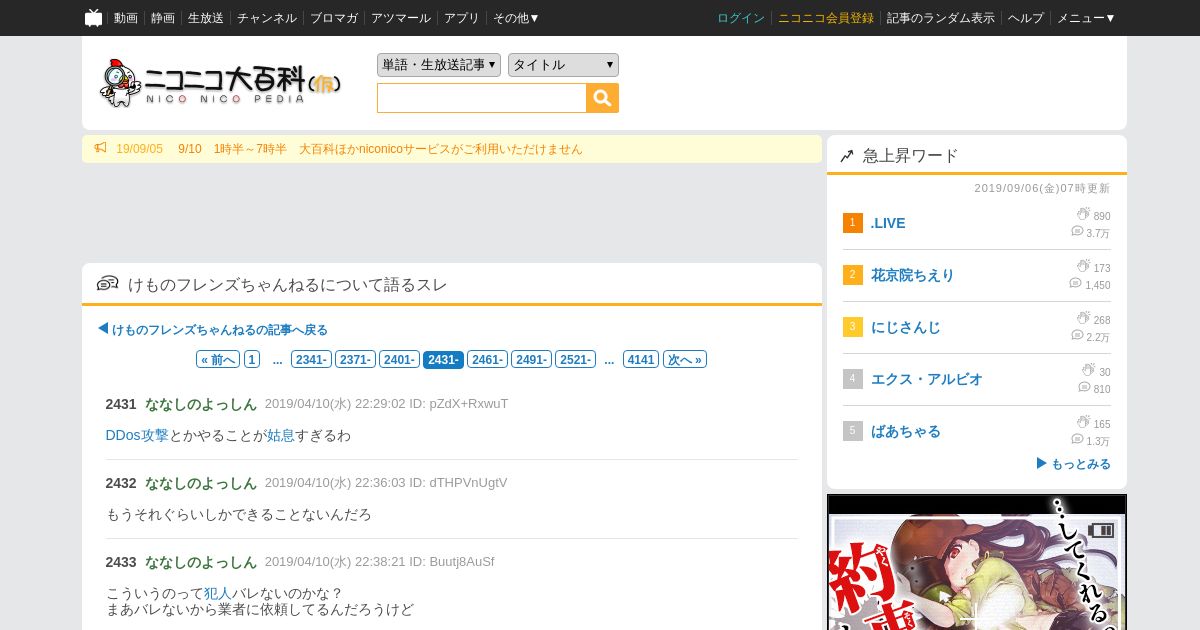
Task: Open チャンネル in the top navigation
Action: (267, 18)
